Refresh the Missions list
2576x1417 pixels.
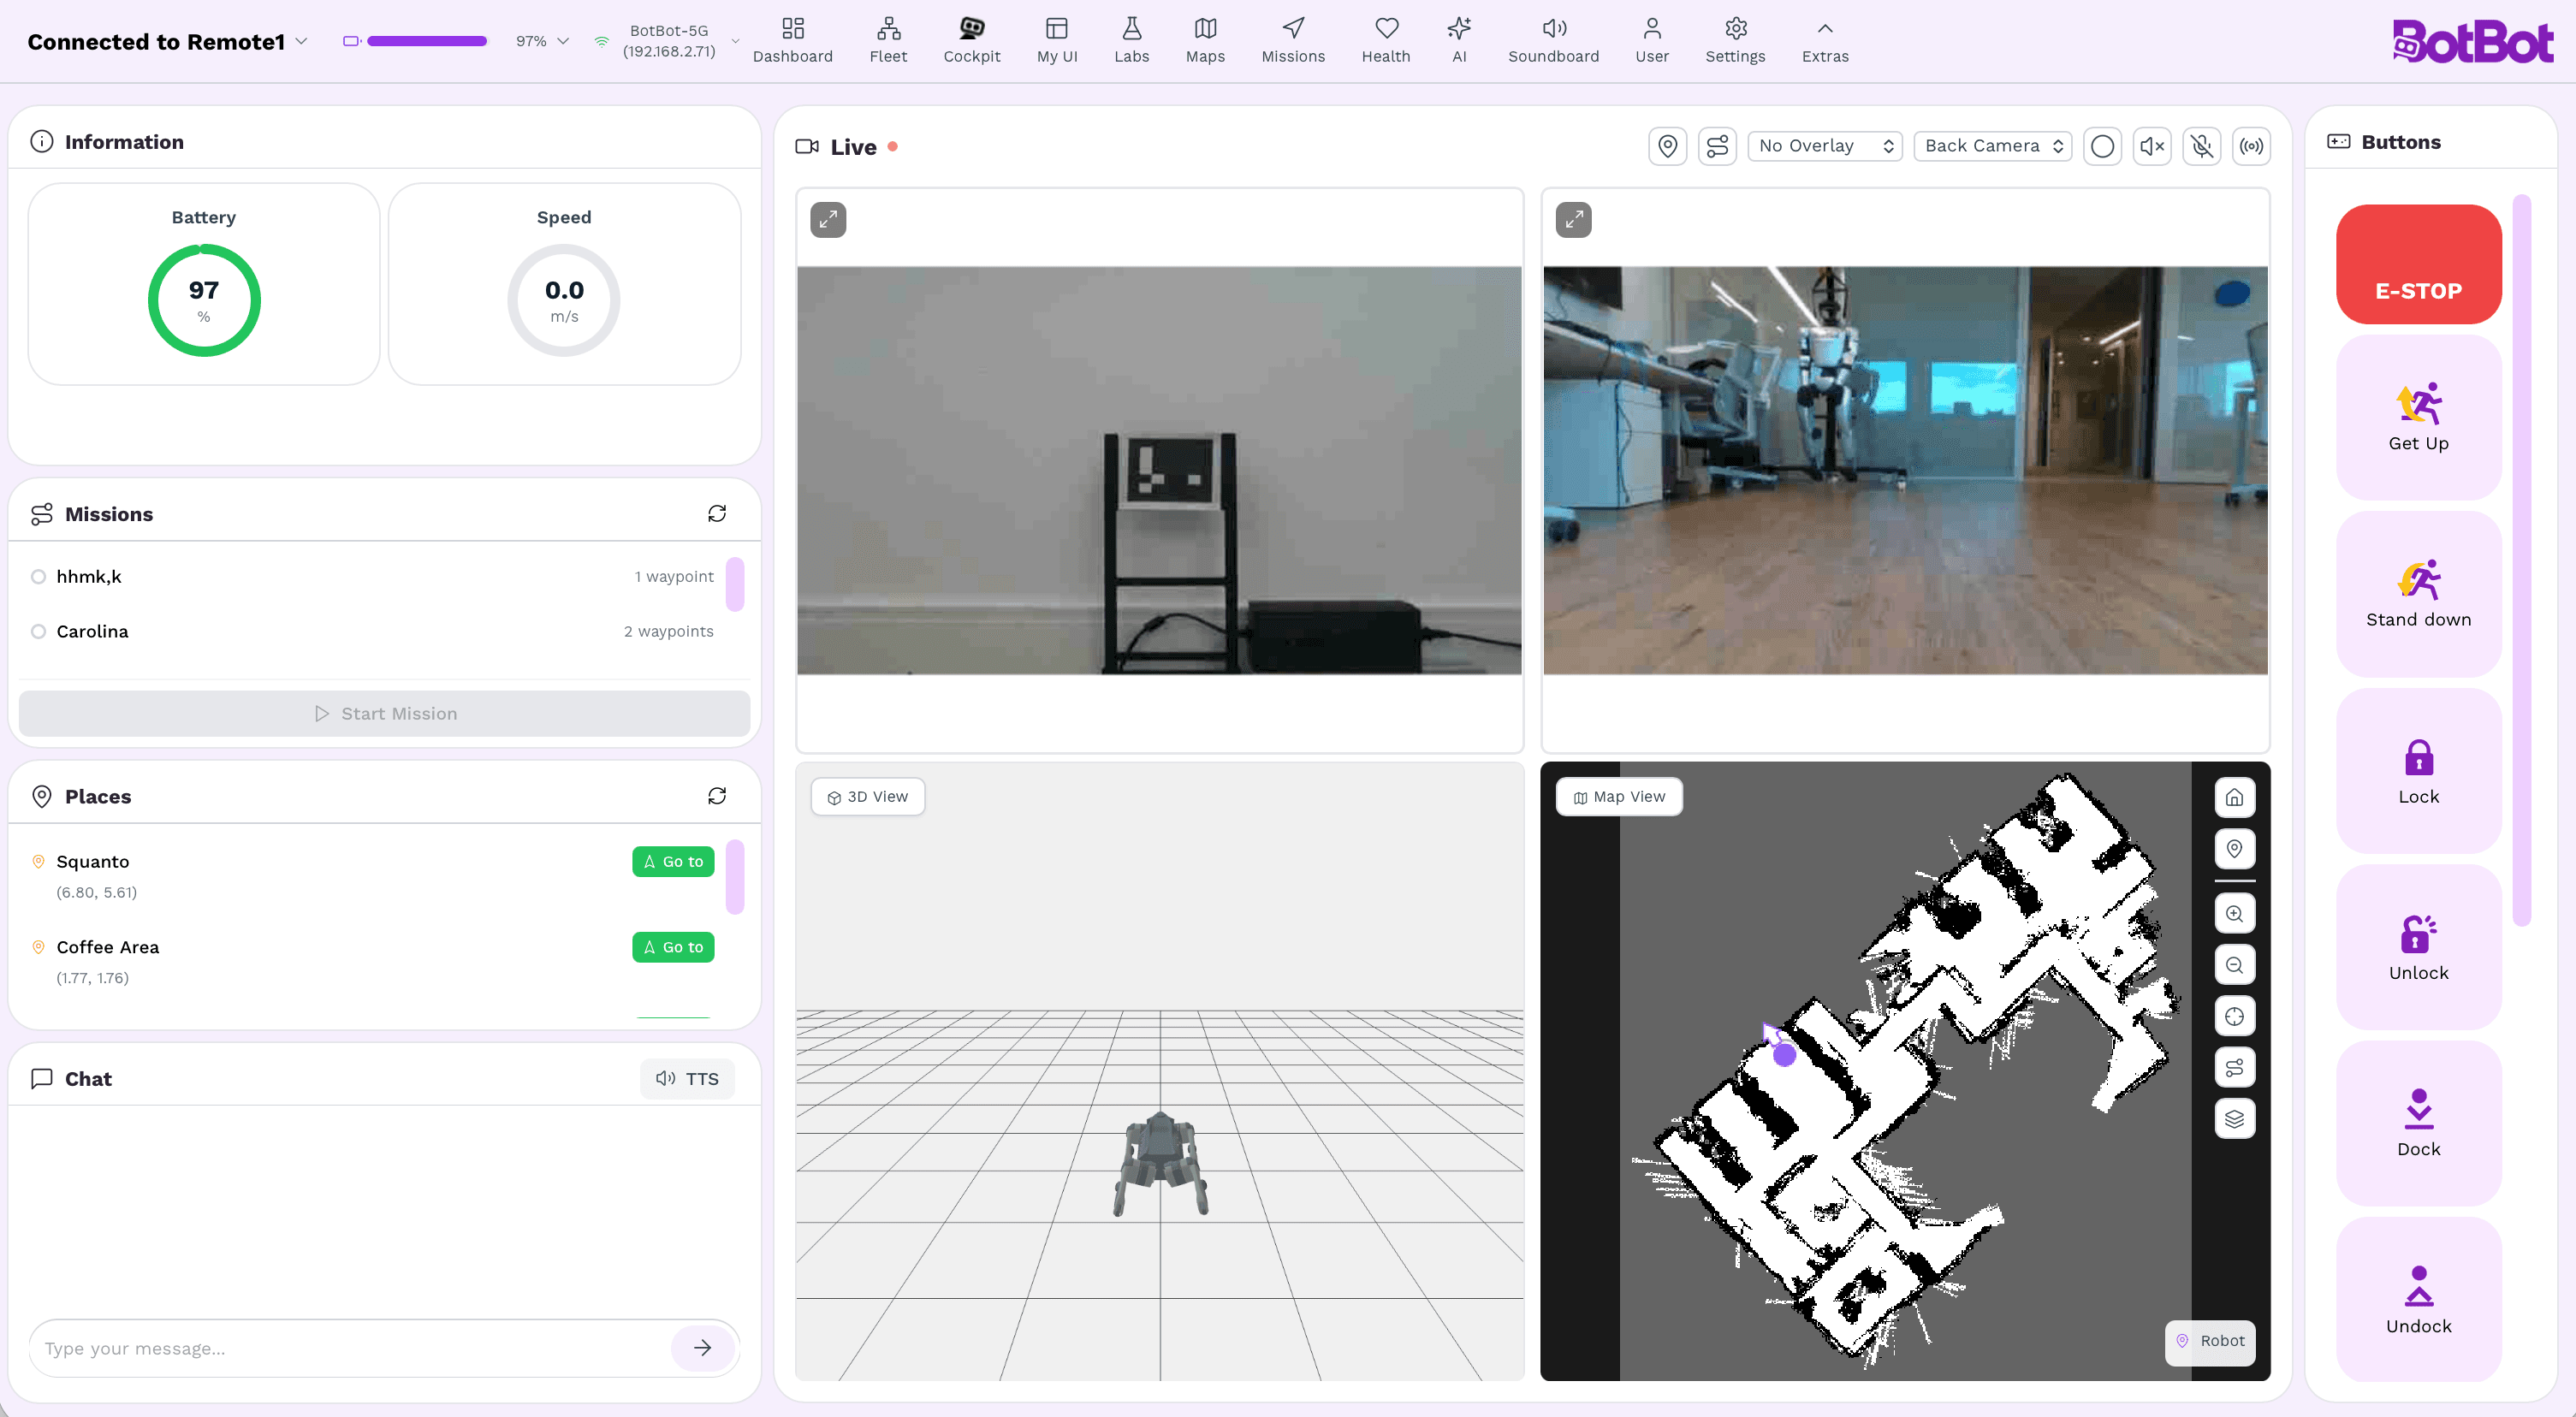(717, 513)
